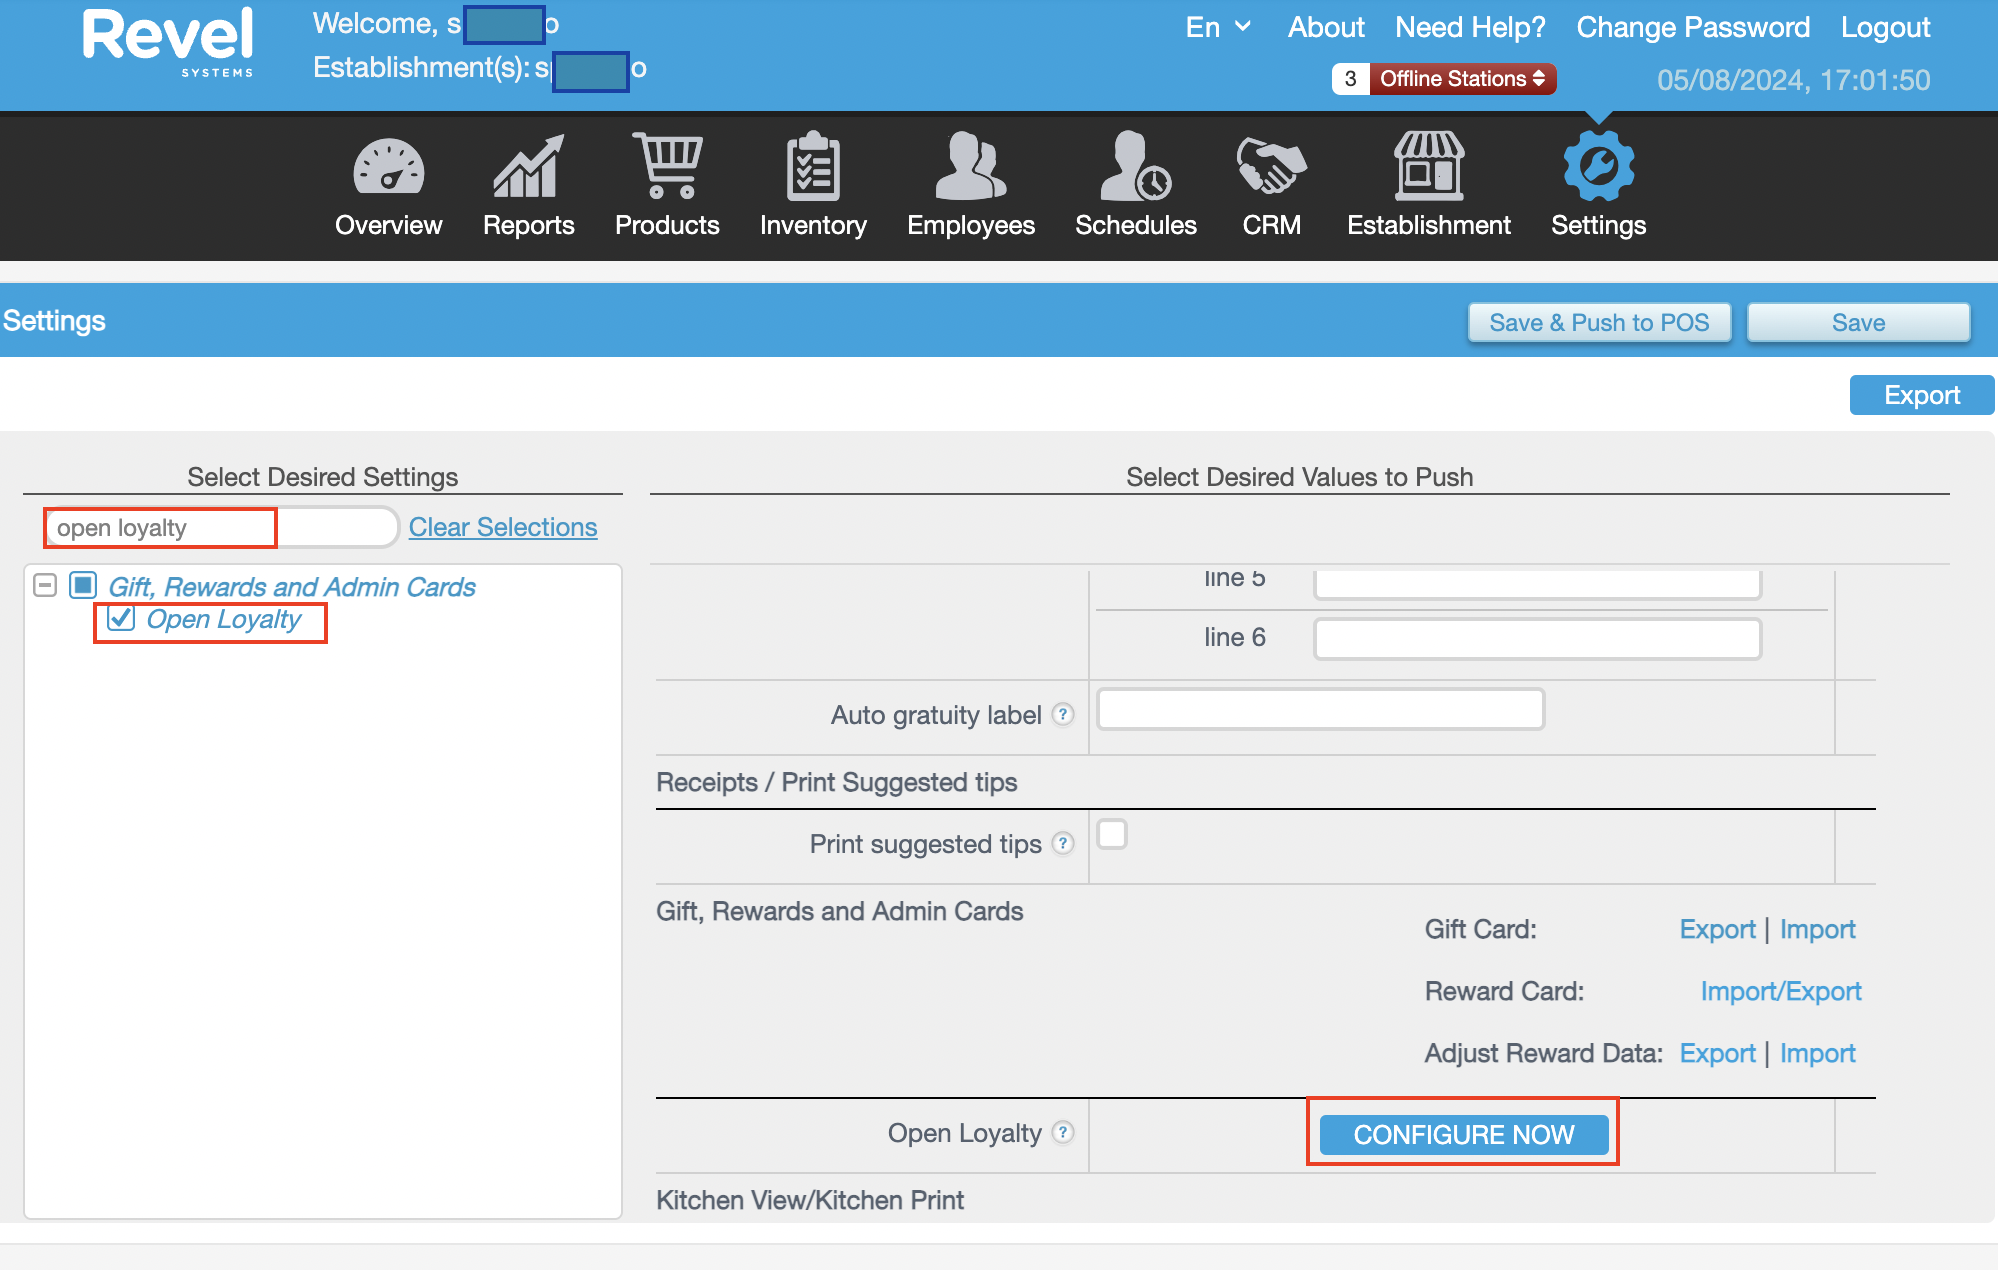Viewport: 1998px width, 1270px height.
Task: Open Reports chart icon
Action: [x=528, y=166]
